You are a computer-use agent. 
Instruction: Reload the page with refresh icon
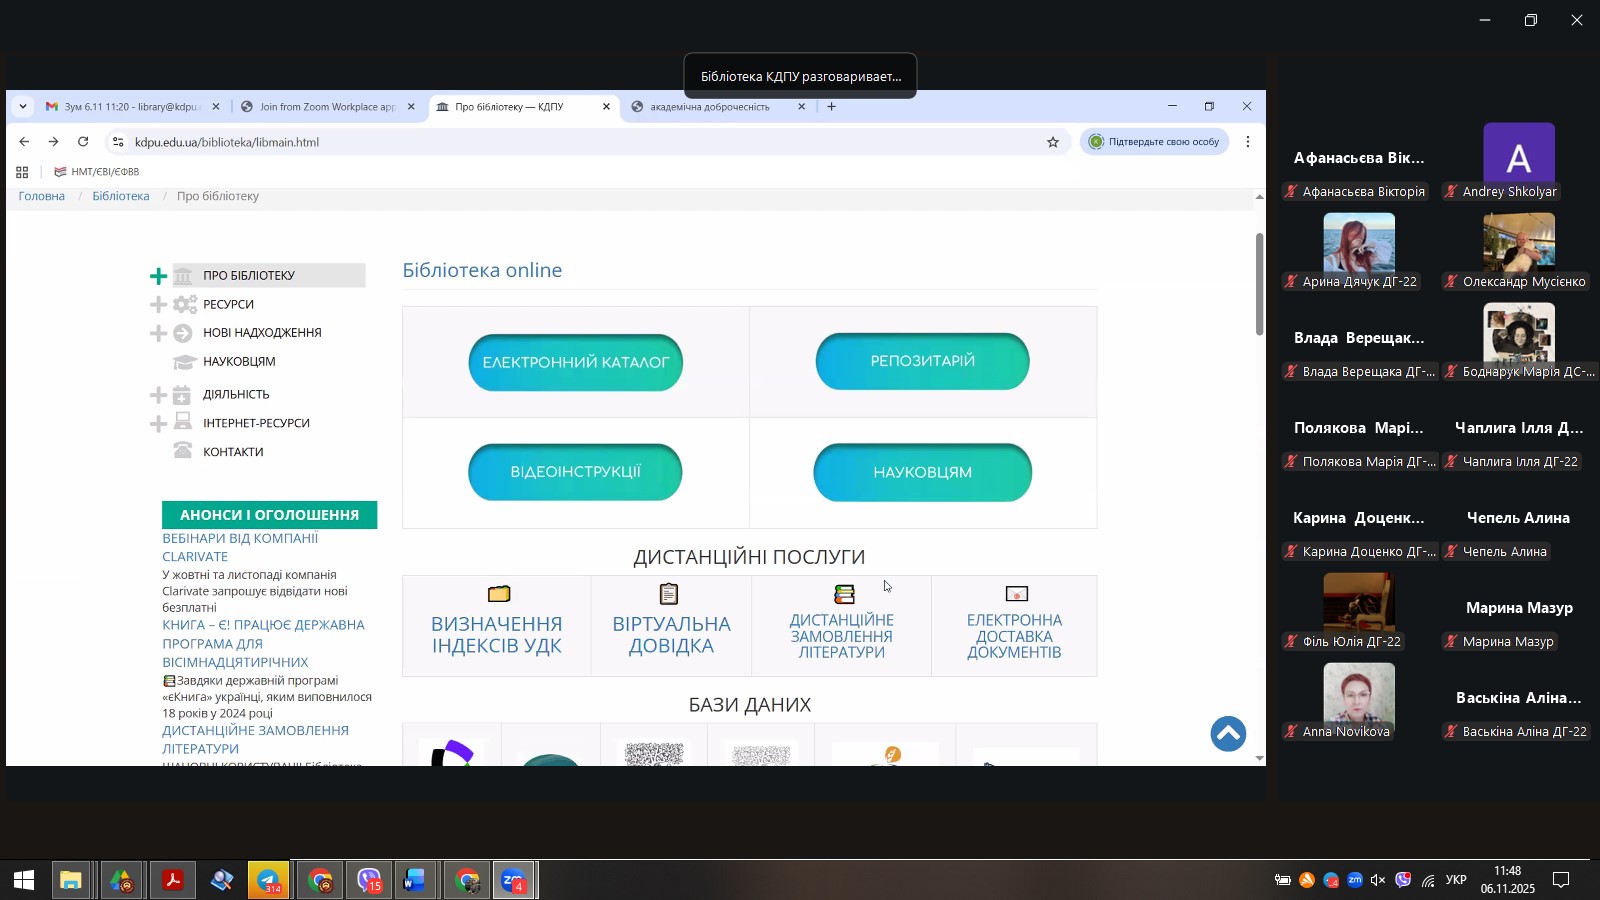pyautogui.click(x=84, y=142)
